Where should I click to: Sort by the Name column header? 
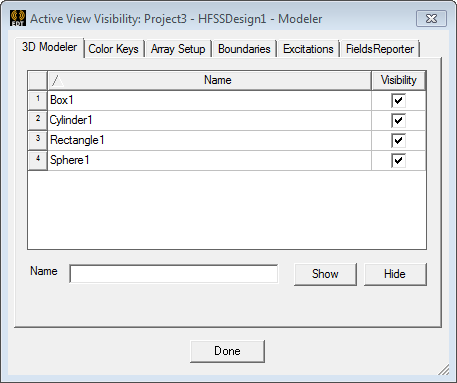210,80
